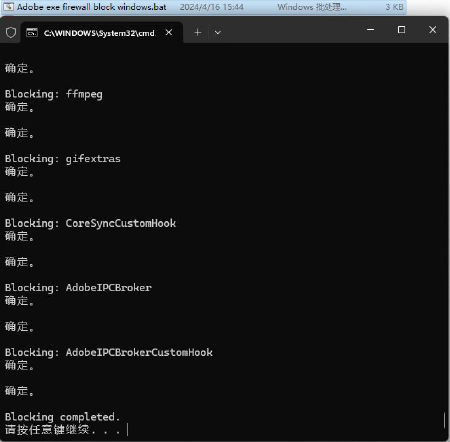Click the Windows file type cell in Explorer

tap(312, 7)
